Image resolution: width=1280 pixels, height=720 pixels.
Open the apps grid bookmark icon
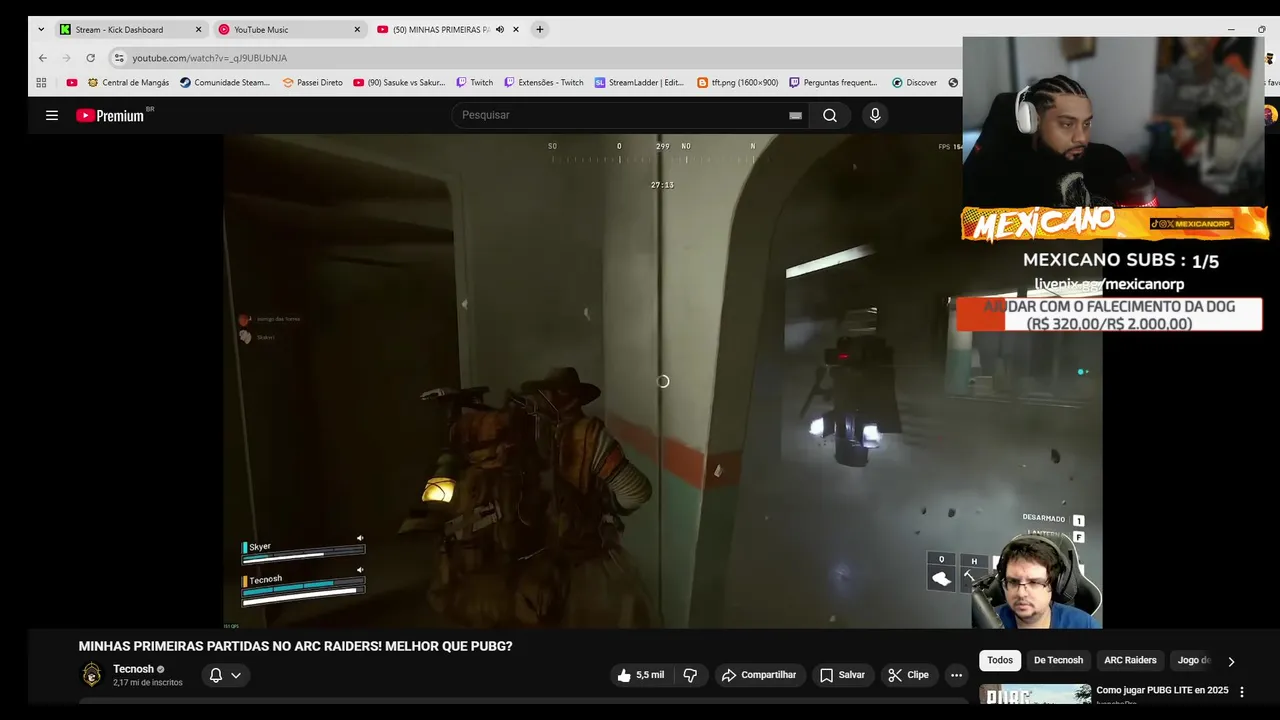41,83
